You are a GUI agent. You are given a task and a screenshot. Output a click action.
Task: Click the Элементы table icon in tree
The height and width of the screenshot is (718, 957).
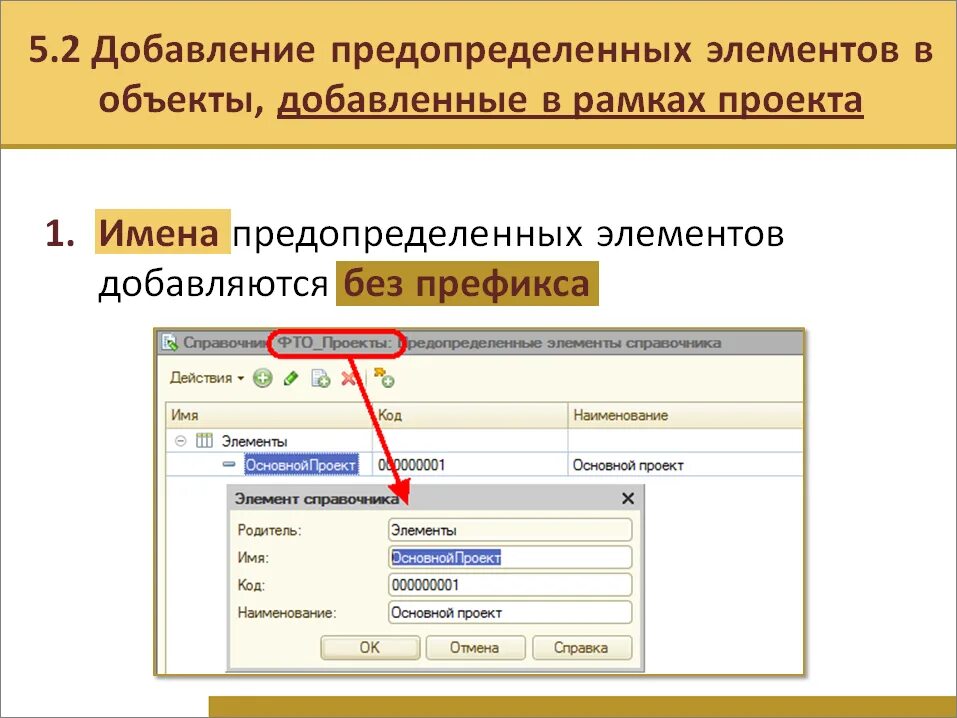(x=204, y=440)
